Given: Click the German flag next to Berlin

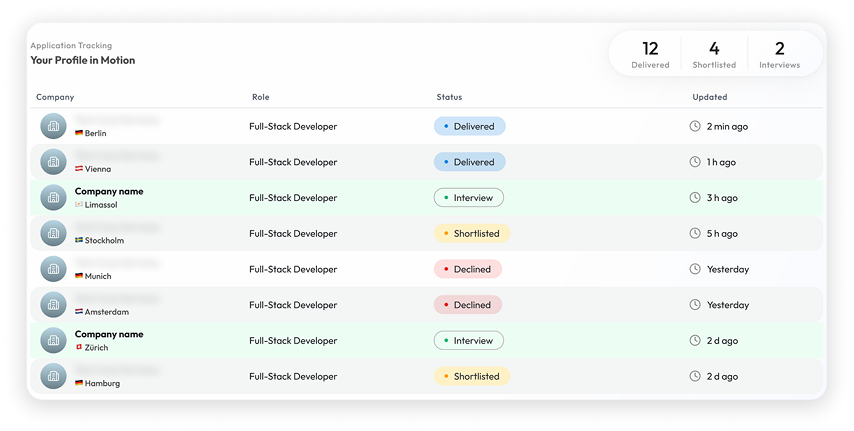Looking at the screenshot, I should pyautogui.click(x=79, y=133).
